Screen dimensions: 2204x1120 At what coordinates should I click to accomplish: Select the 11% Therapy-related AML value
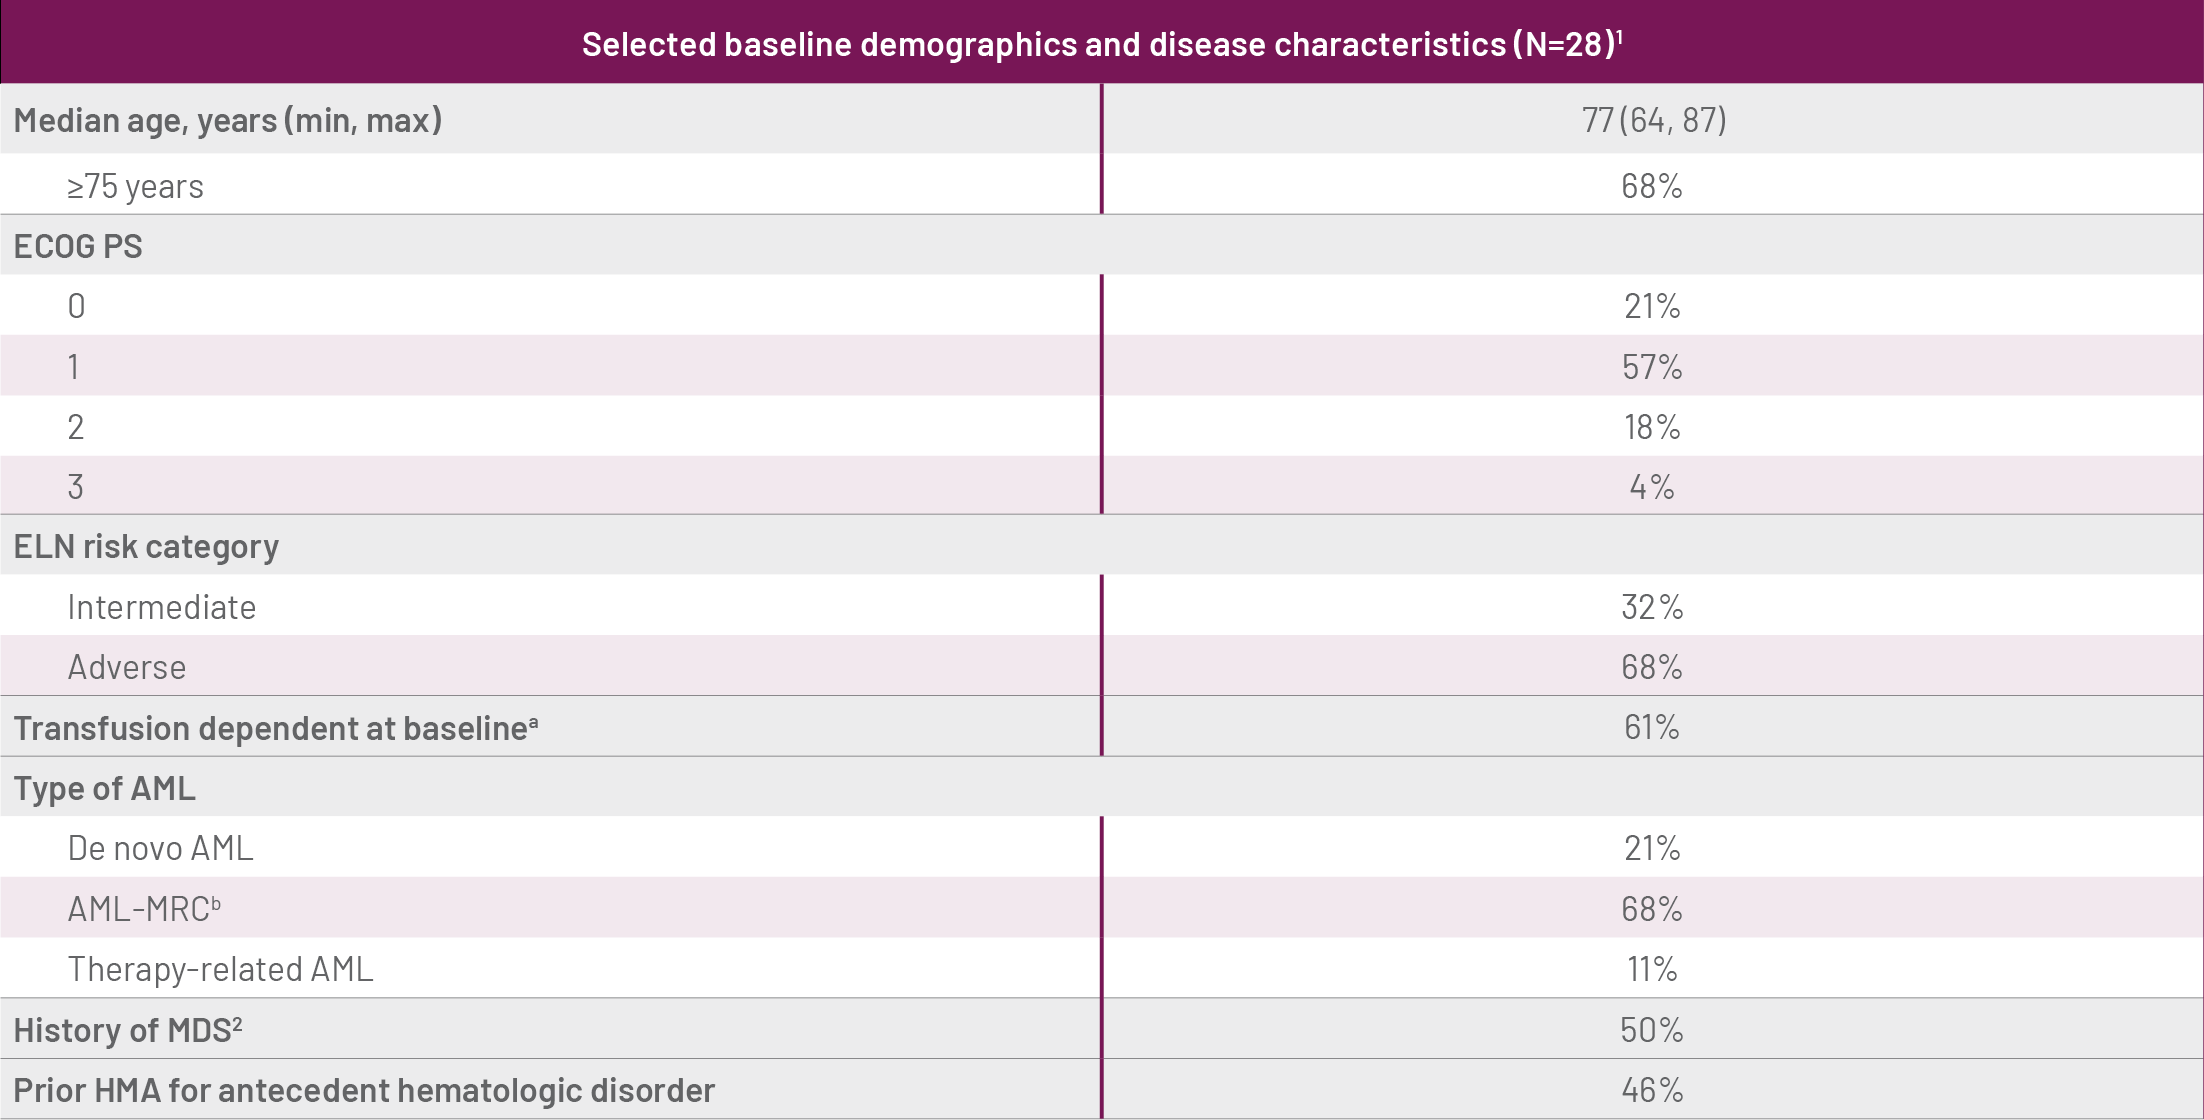1652,969
